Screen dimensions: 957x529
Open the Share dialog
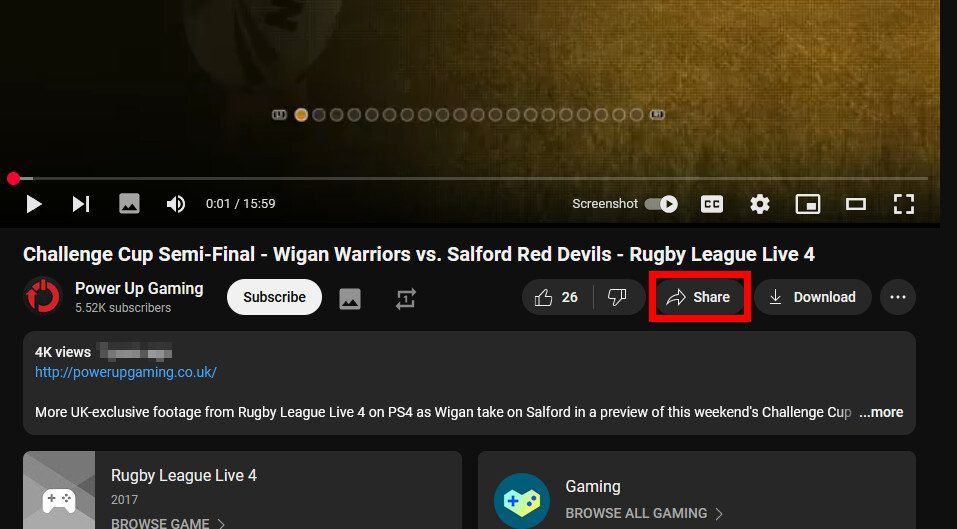(x=699, y=297)
